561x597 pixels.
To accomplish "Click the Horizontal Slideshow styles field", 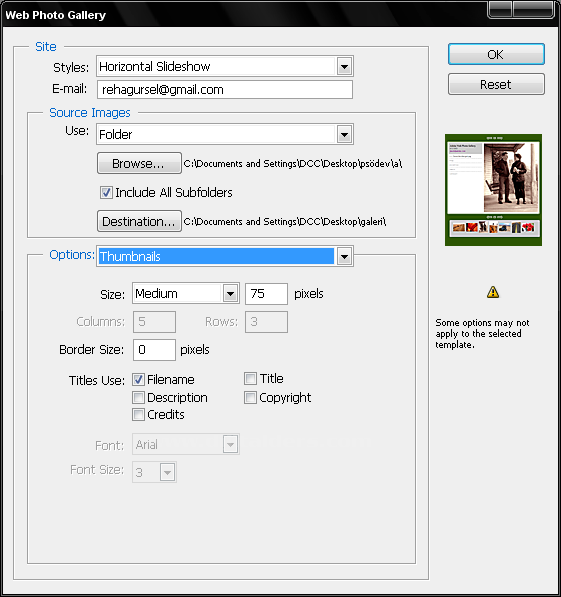I will point(216,67).
